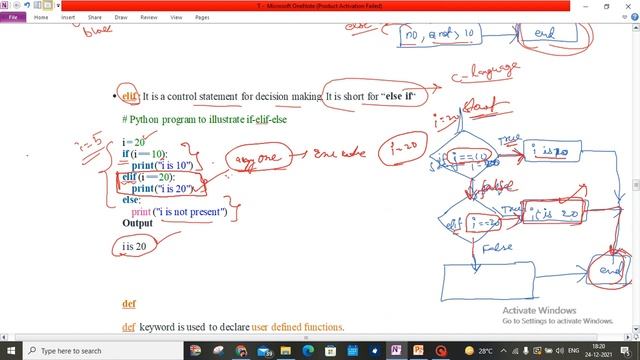This screenshot has width=640, height=360.
Task: Click the 'user defined functions.' orange text
Action: 298,327
